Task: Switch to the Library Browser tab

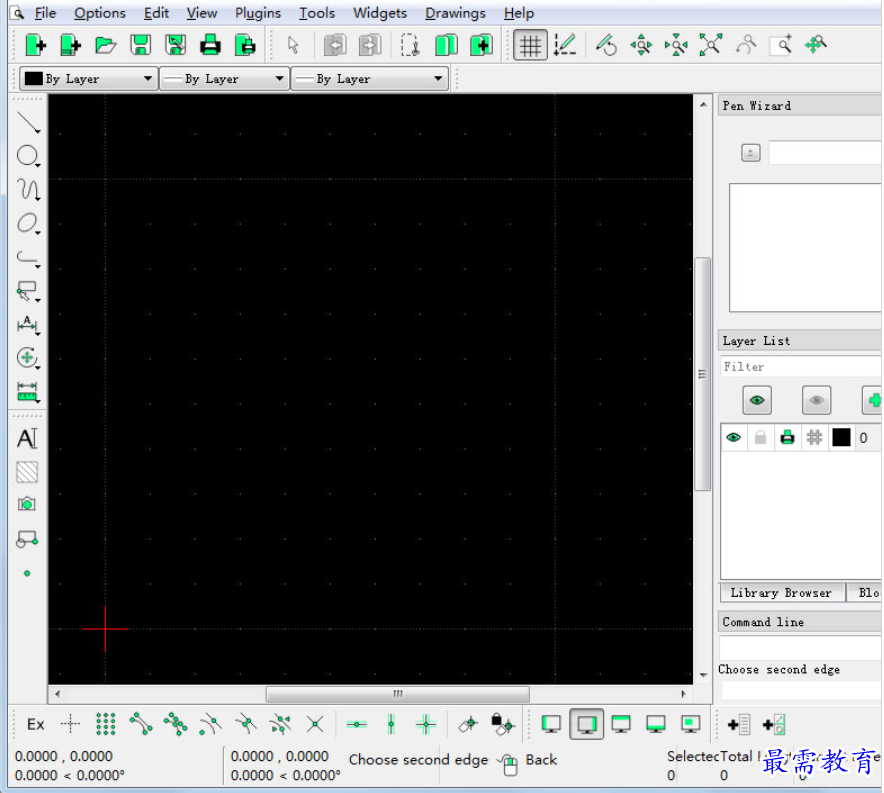Action: point(781,593)
